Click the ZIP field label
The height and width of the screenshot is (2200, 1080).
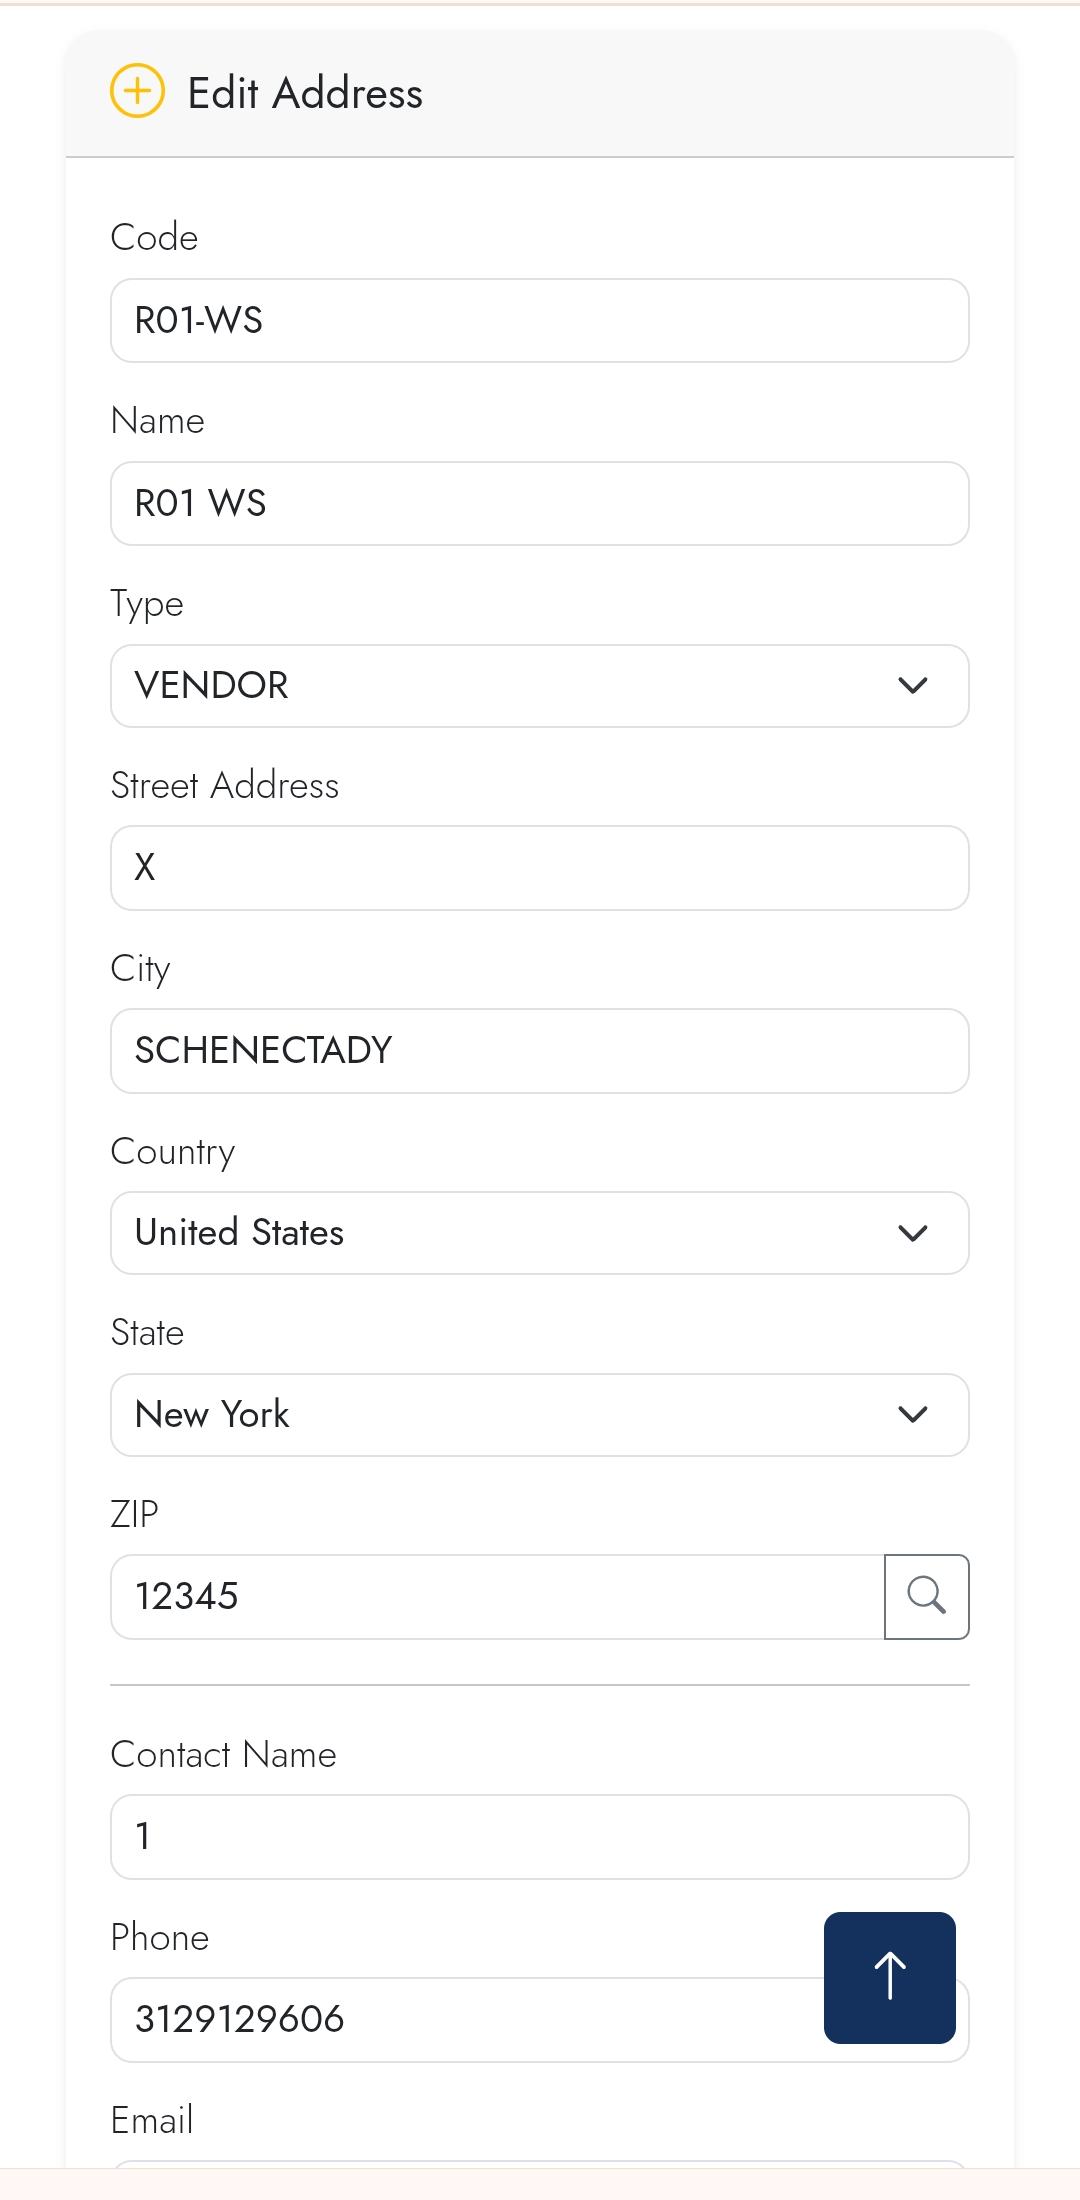point(134,1514)
